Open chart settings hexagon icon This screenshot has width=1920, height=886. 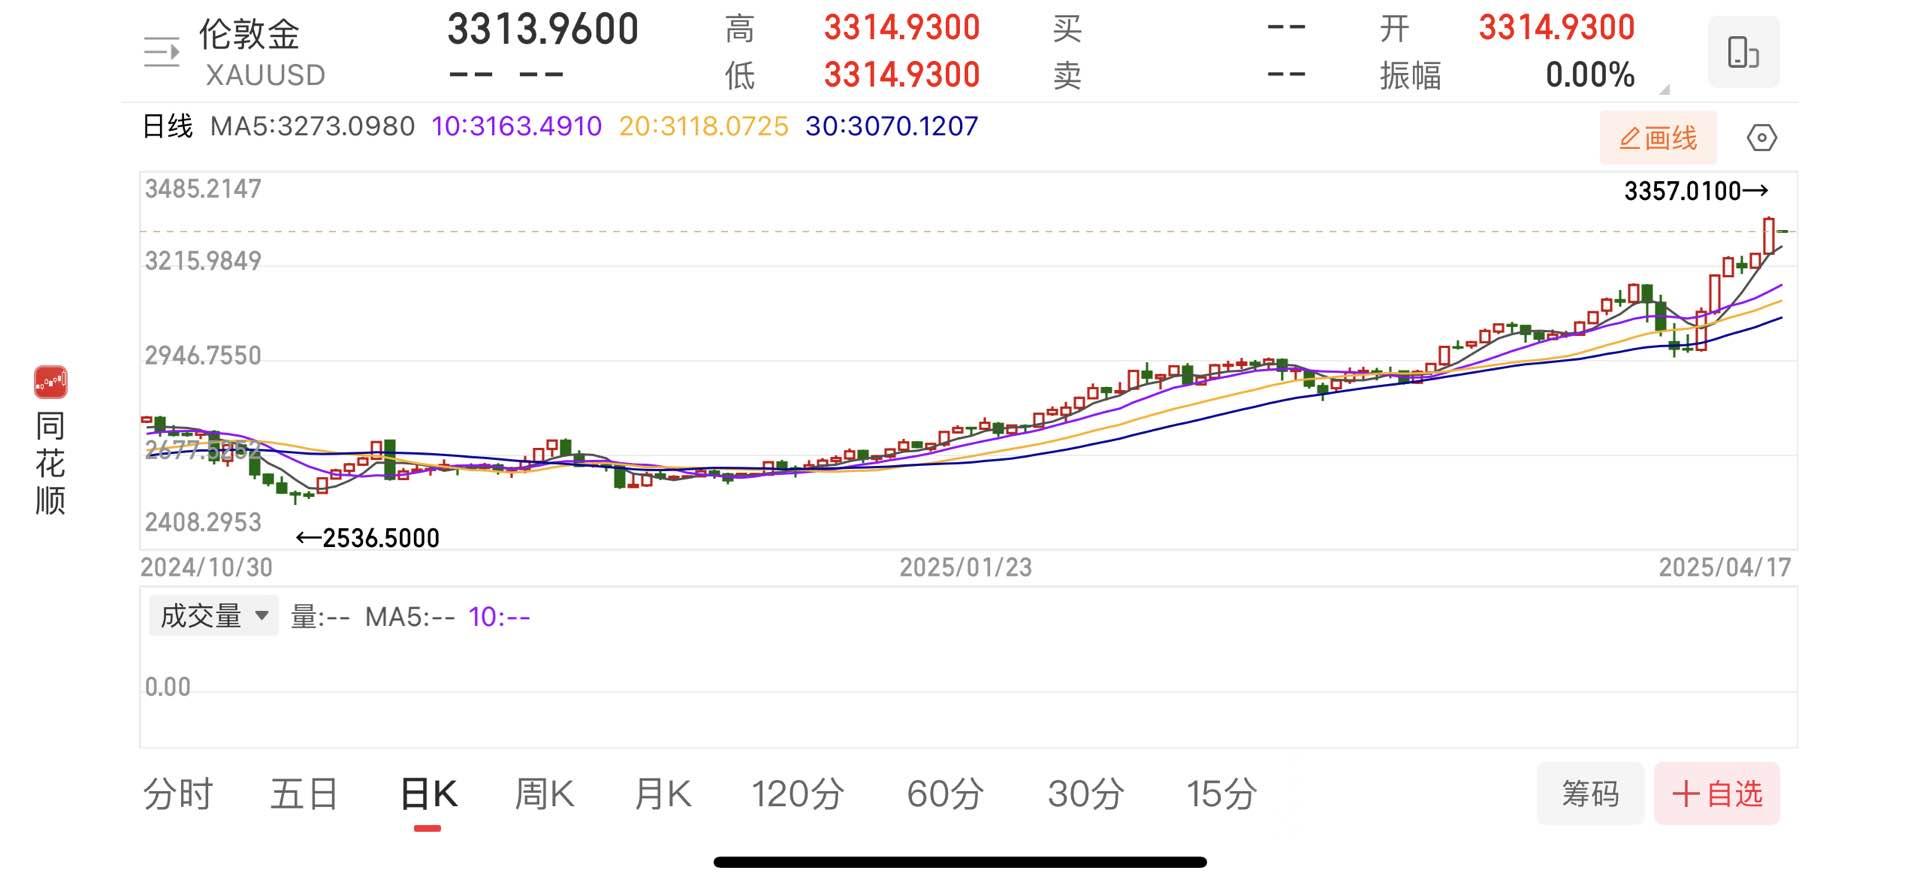(x=1762, y=138)
